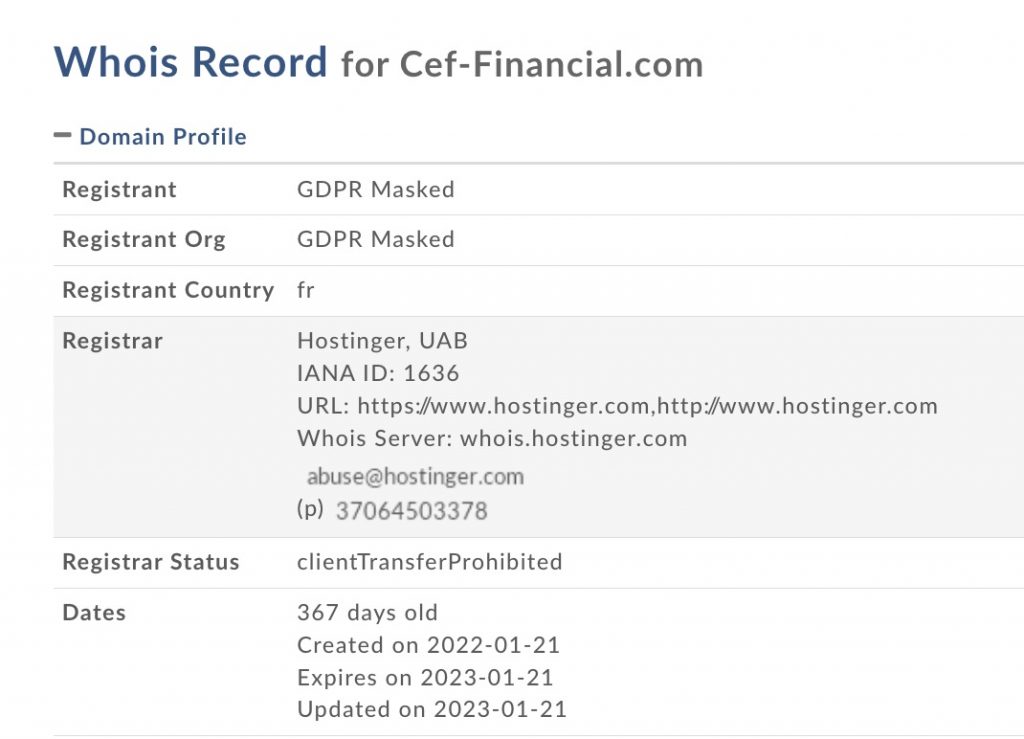Click the Dates row label
The width and height of the screenshot is (1024, 739).
(x=94, y=612)
